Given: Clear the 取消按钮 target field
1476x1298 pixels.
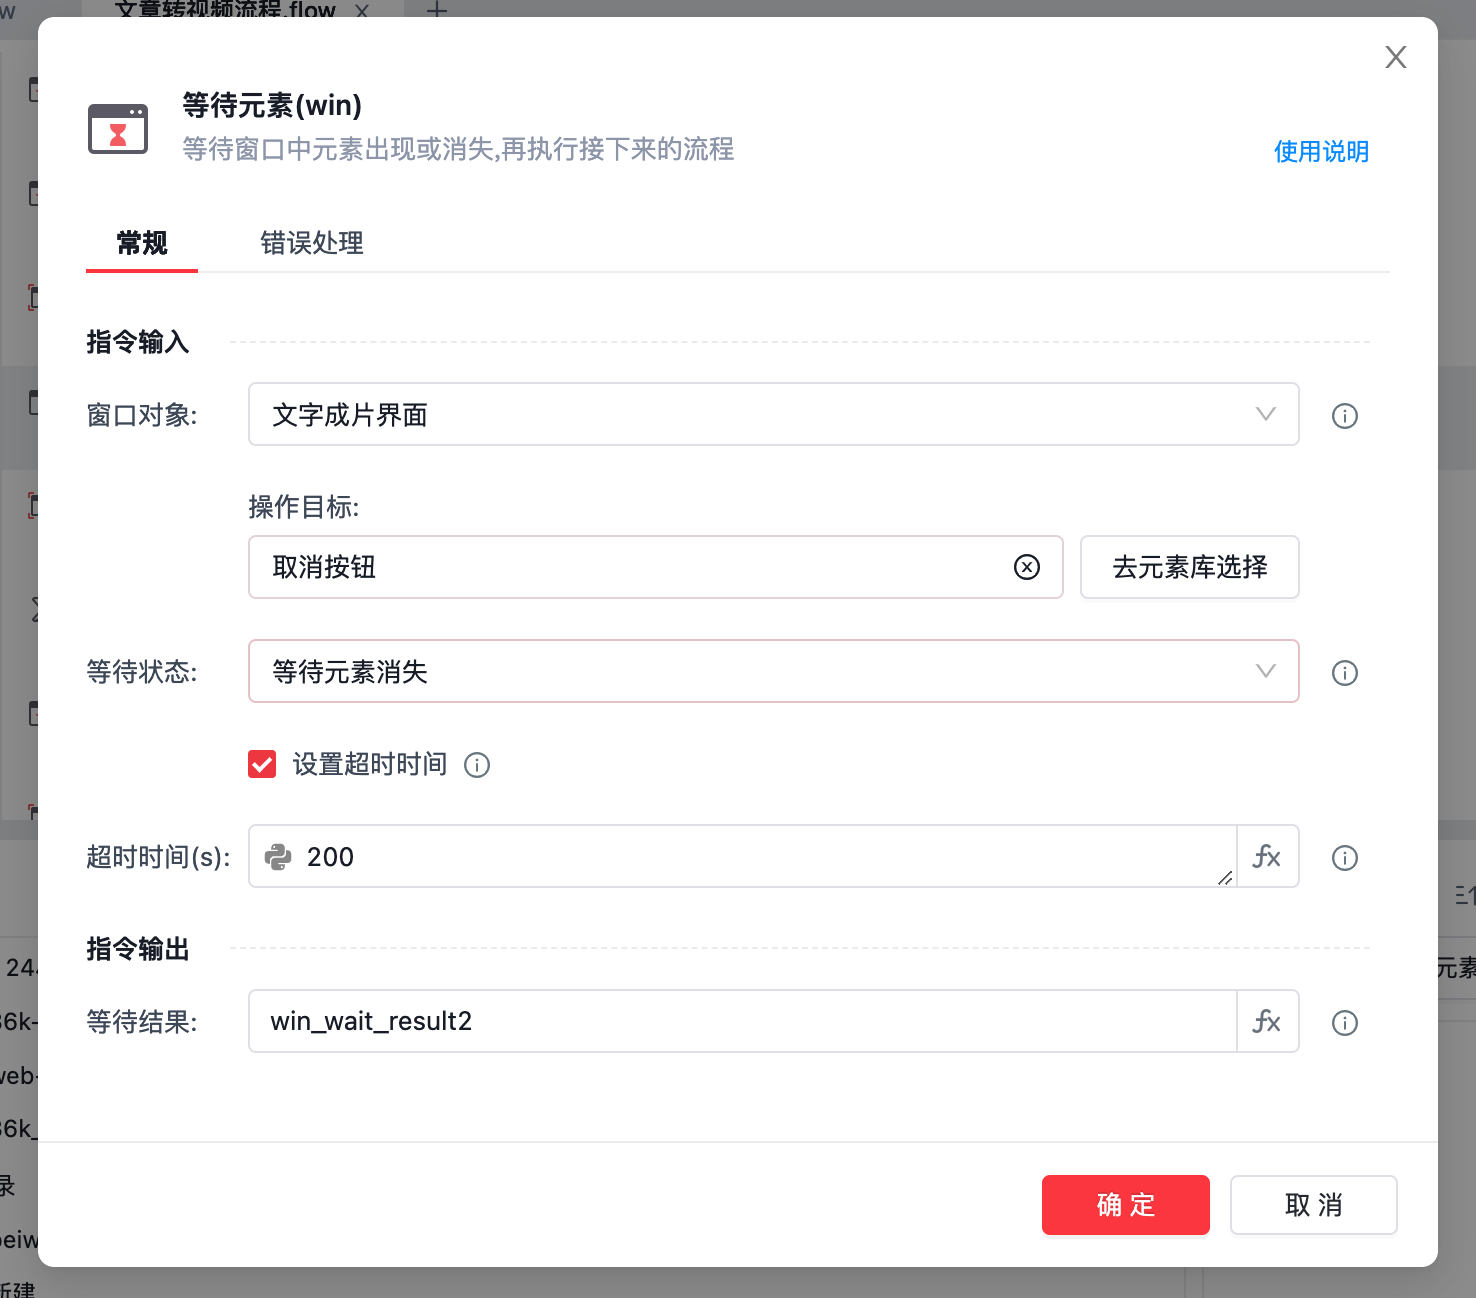Looking at the screenshot, I should pyautogui.click(x=1027, y=567).
